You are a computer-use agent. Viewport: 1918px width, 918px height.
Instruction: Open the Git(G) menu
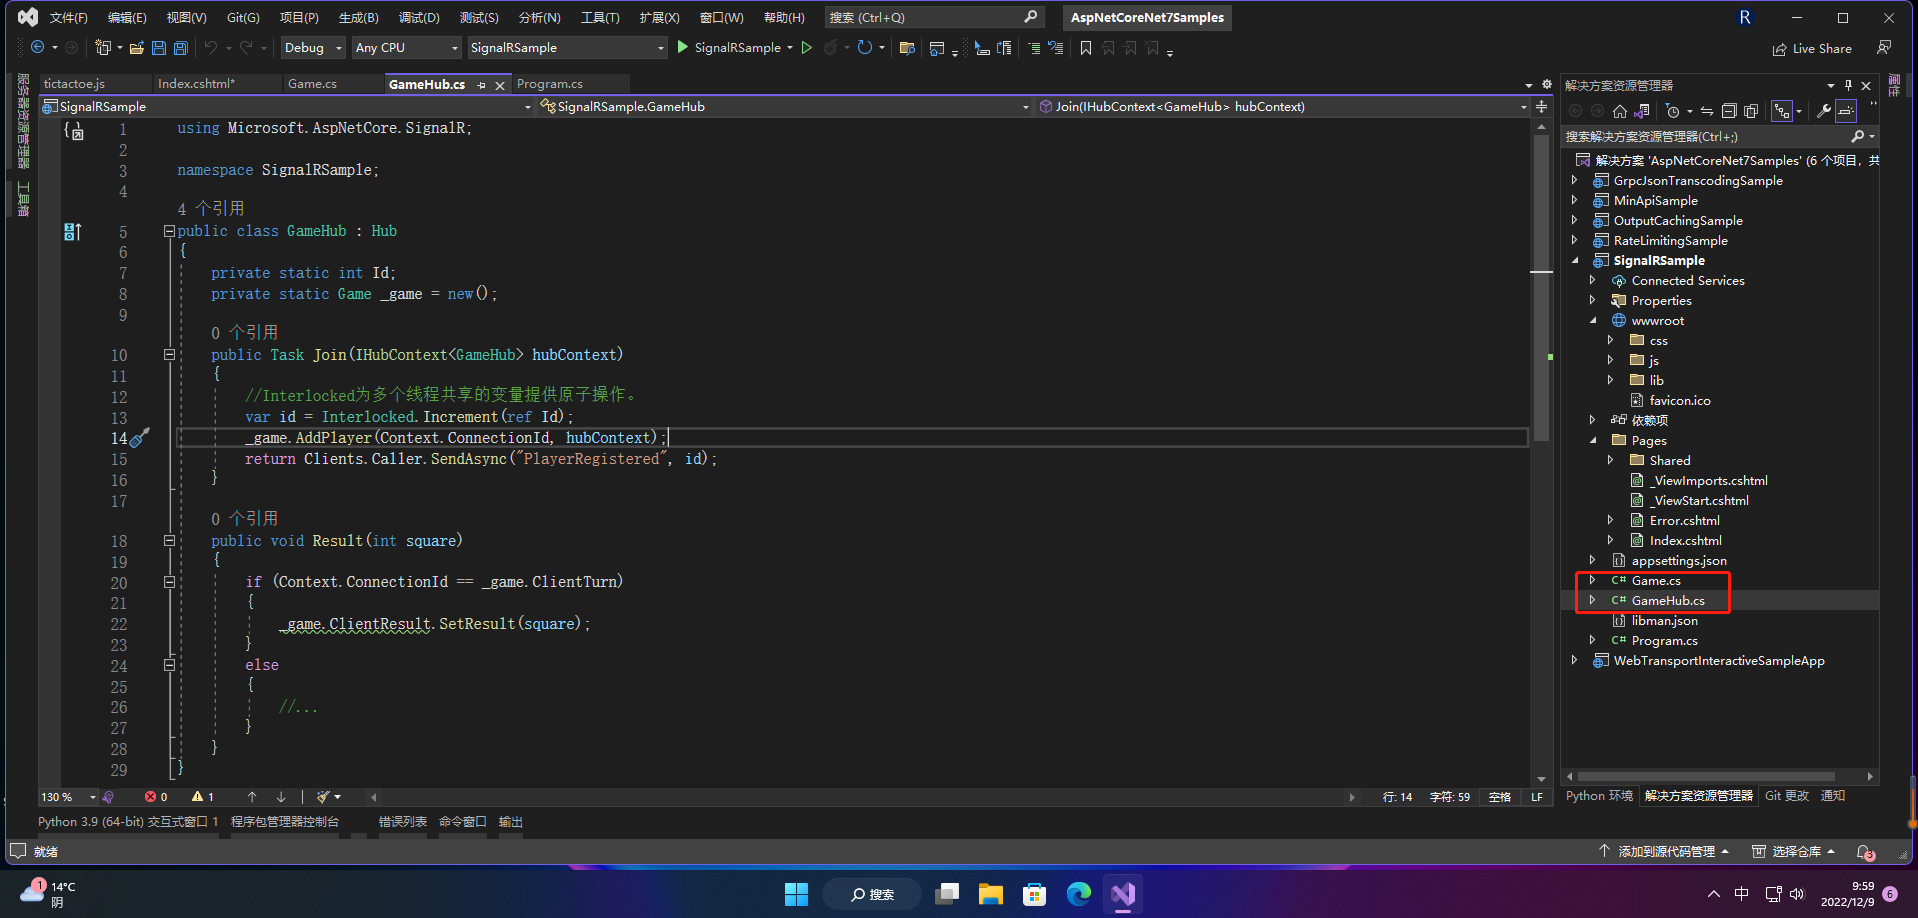click(243, 18)
